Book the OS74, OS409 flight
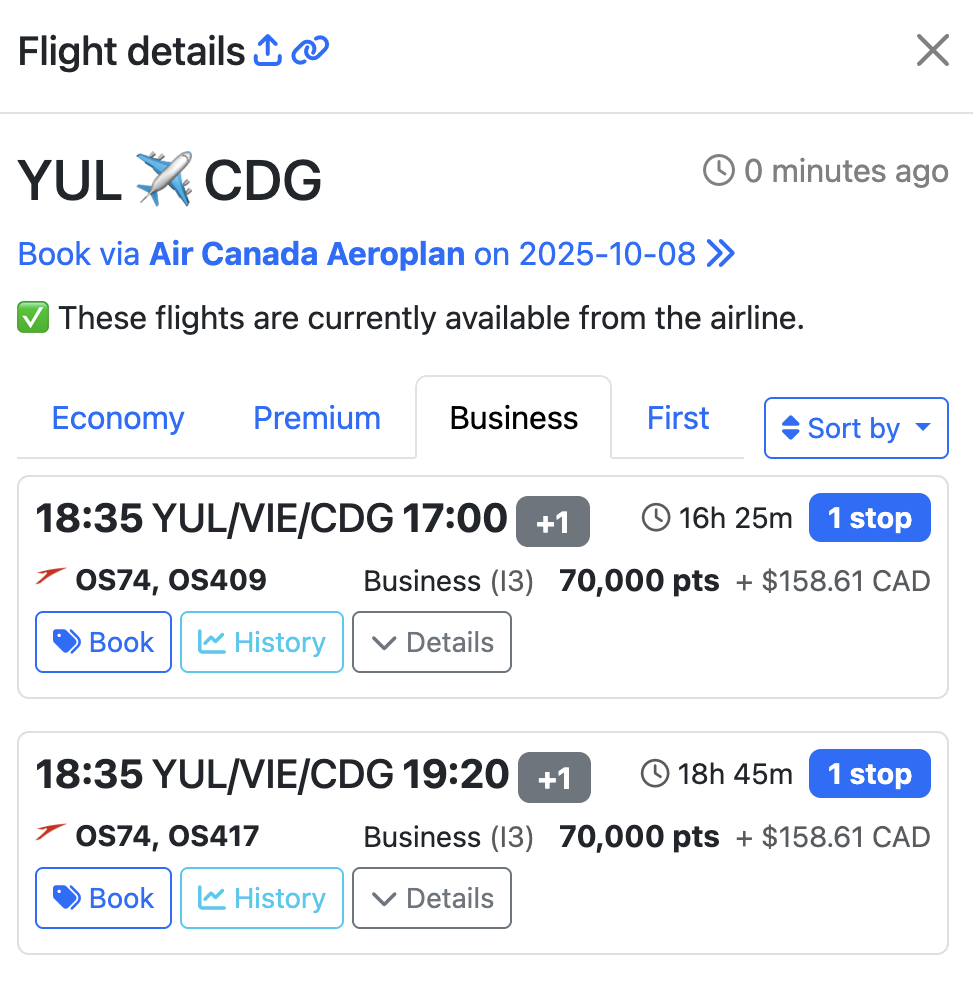973x984 pixels. click(104, 642)
